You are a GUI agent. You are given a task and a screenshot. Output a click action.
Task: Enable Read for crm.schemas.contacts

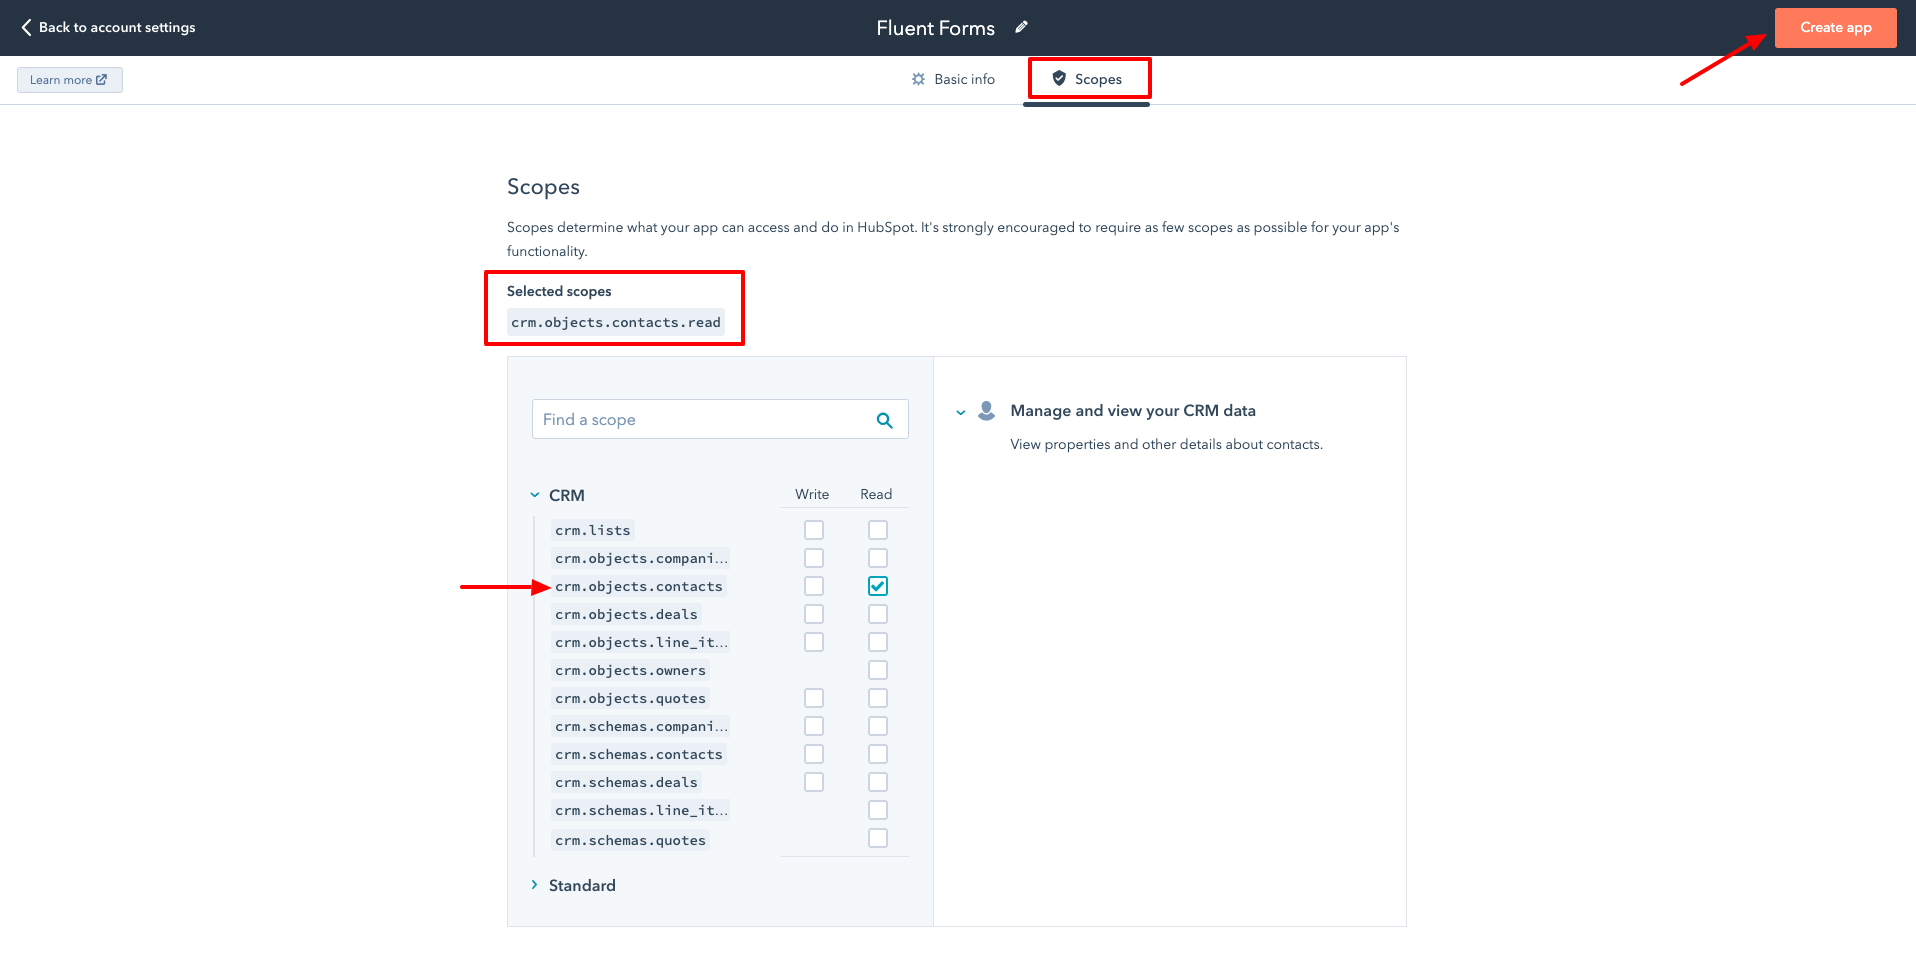click(x=878, y=754)
